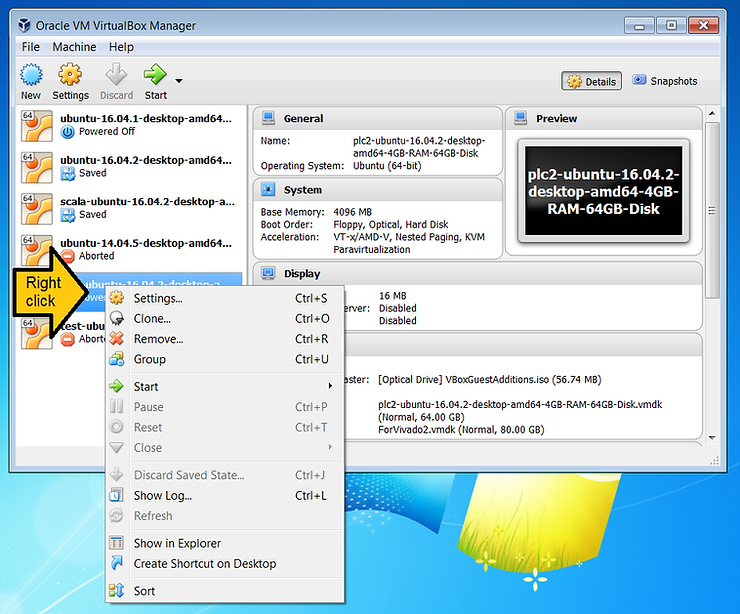The width and height of the screenshot is (740, 614).
Task: Click the Discard toolbar arrow icon
Action: point(116,75)
